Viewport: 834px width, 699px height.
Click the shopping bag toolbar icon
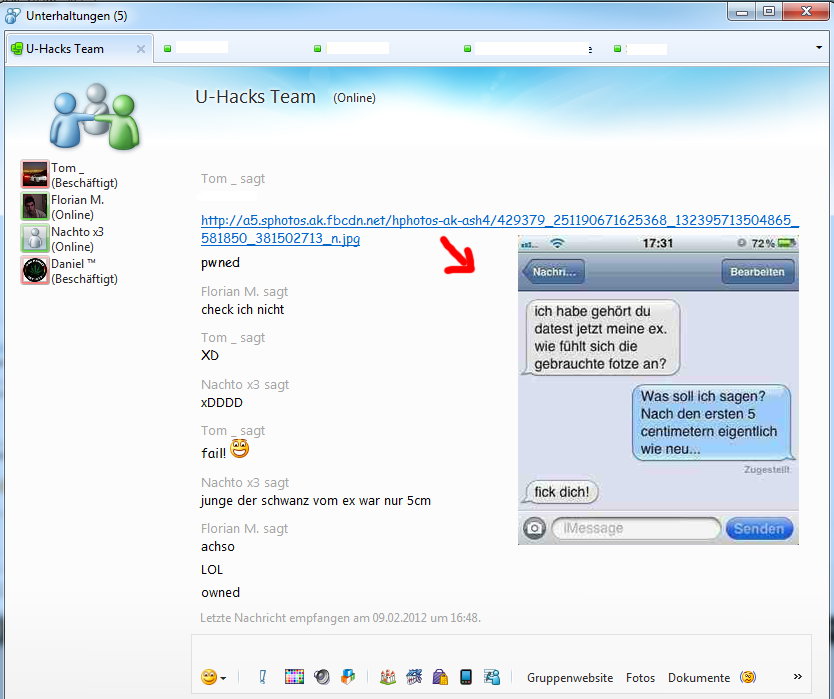click(x=440, y=677)
